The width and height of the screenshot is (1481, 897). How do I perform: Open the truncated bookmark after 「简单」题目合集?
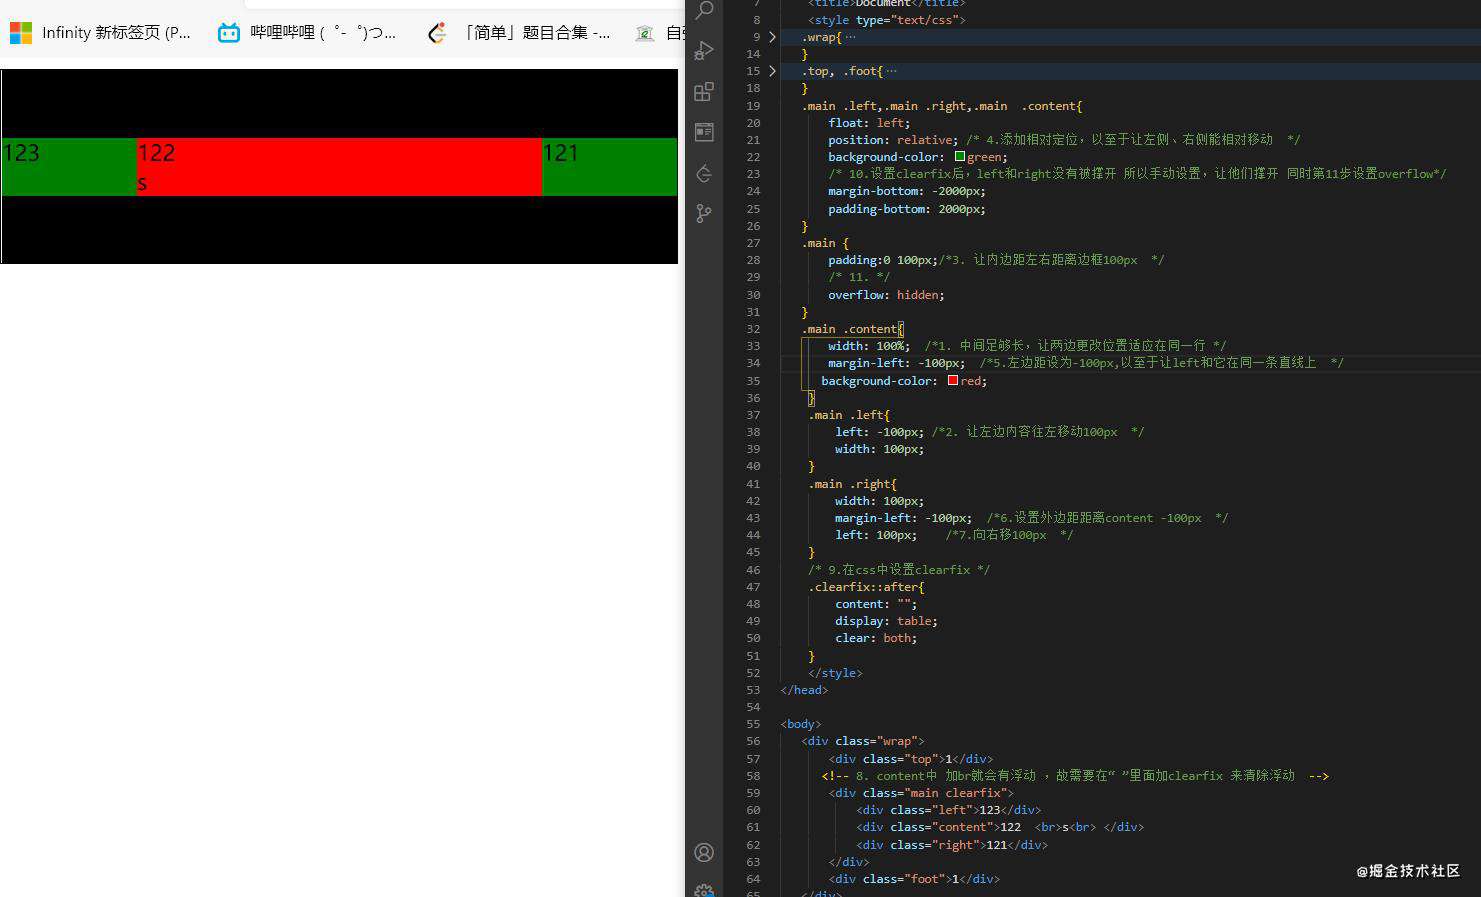(x=660, y=33)
